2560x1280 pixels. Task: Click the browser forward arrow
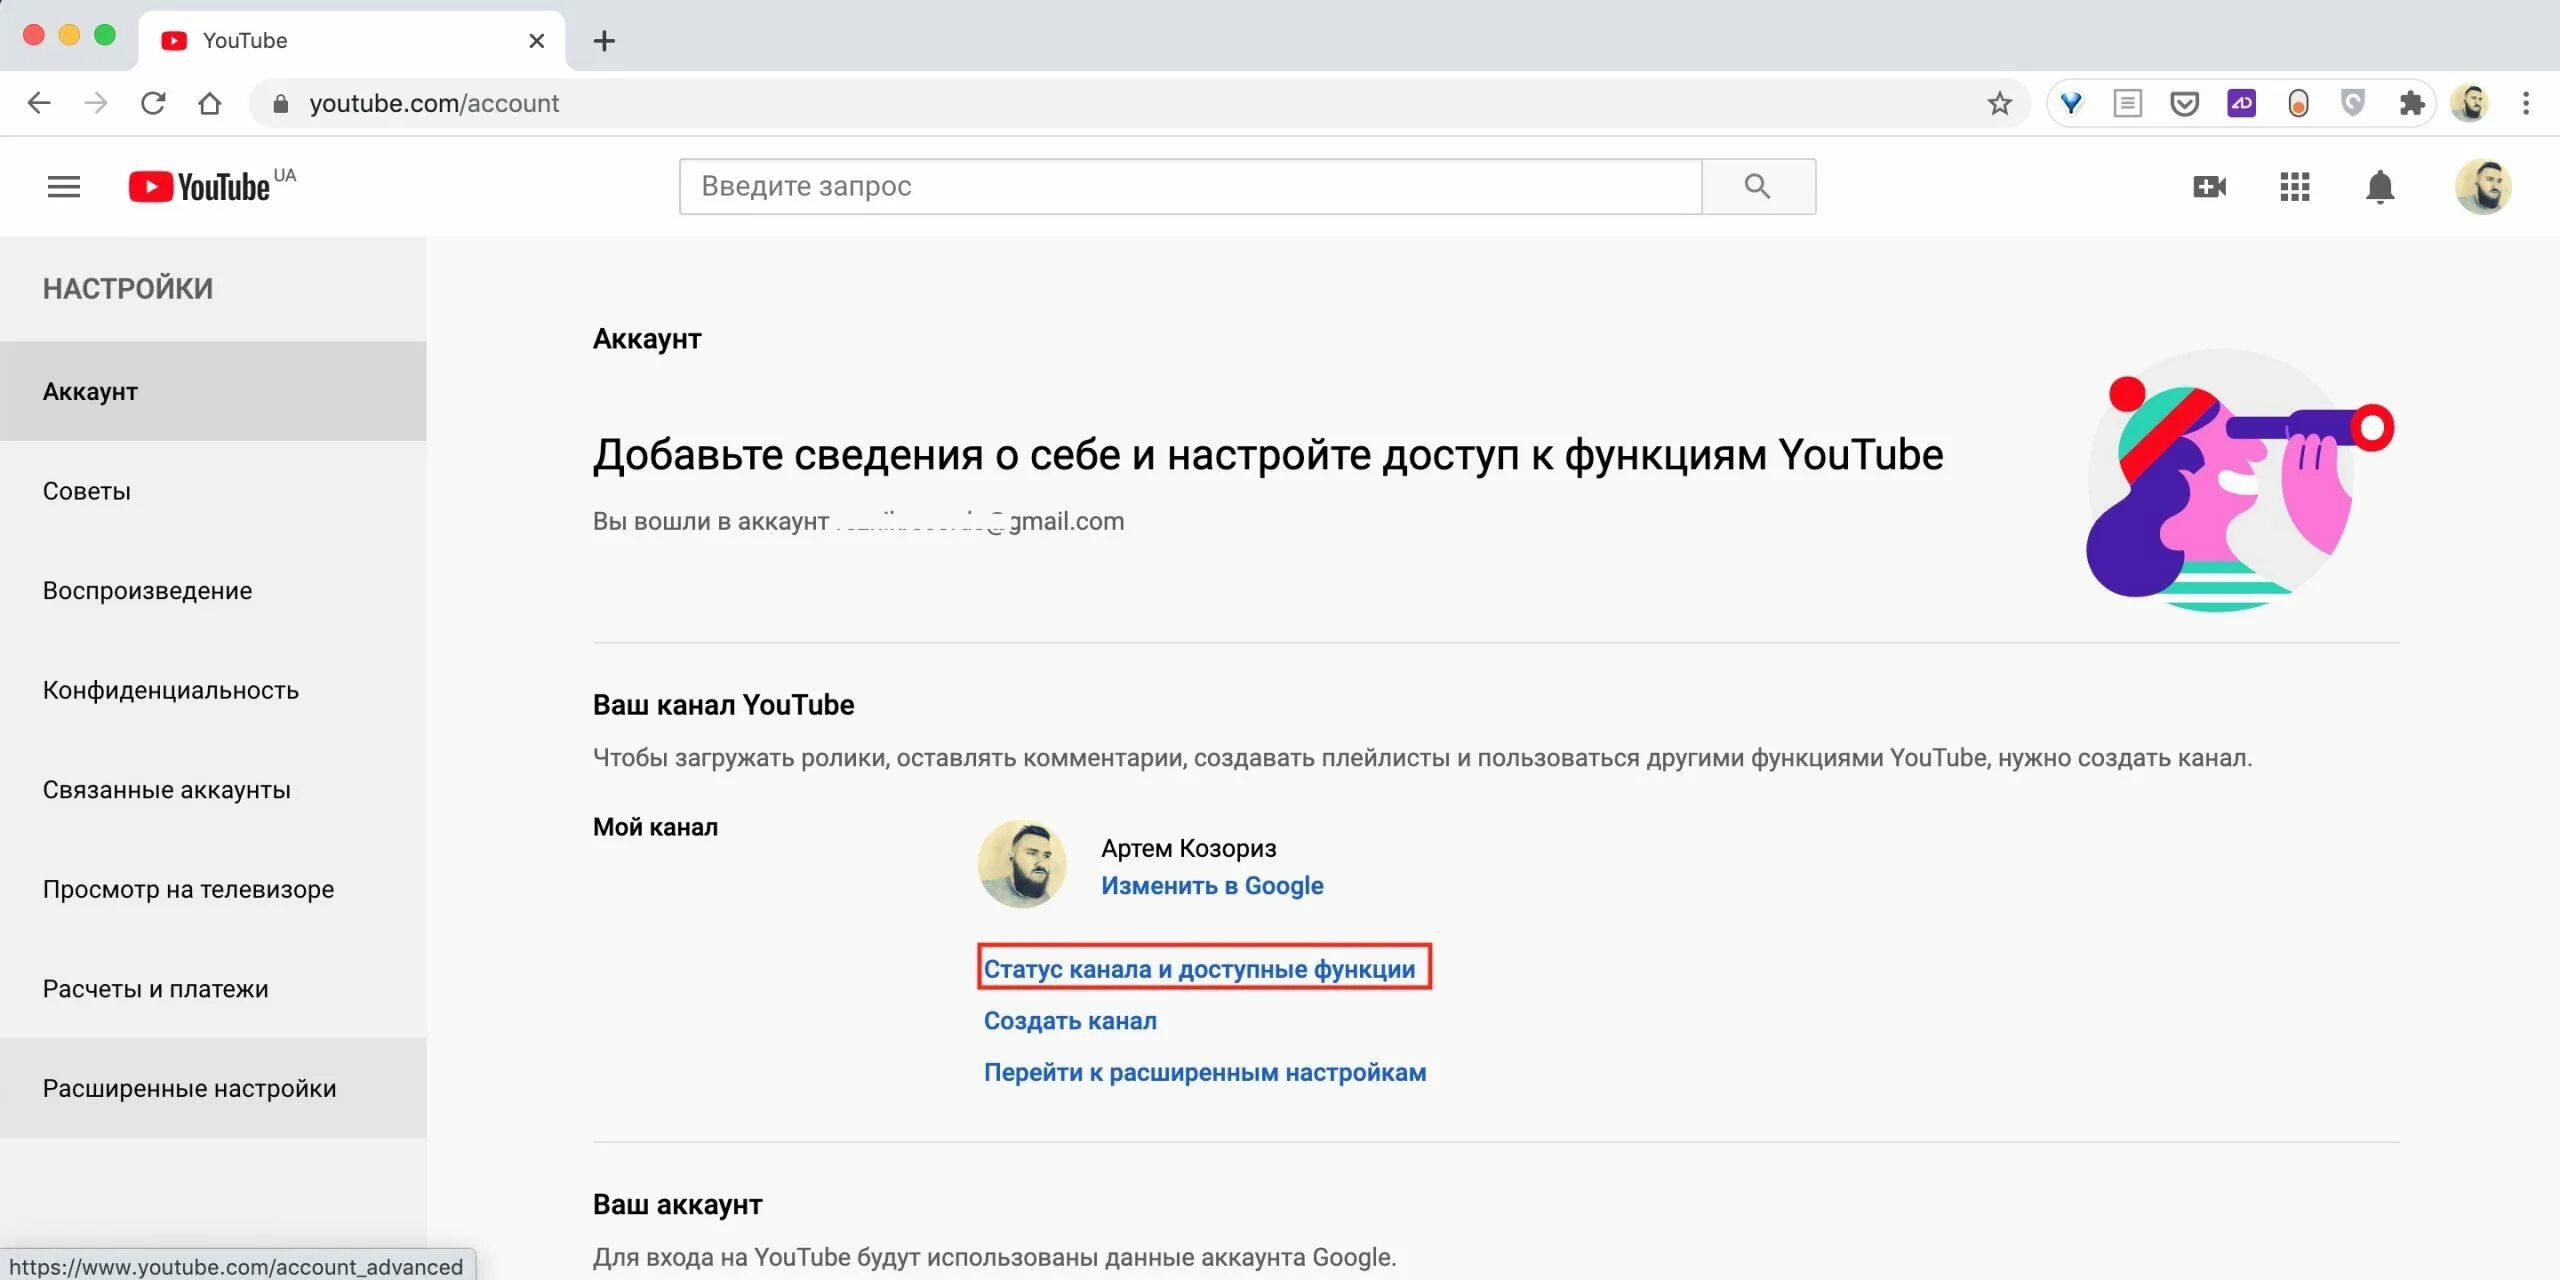click(96, 103)
